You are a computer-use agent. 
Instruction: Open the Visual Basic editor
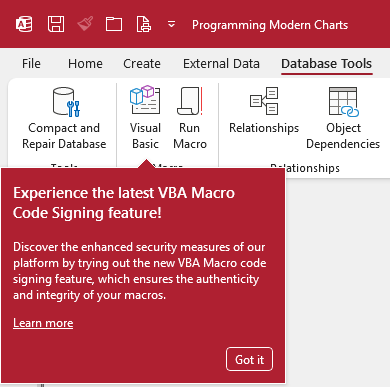[x=145, y=118]
